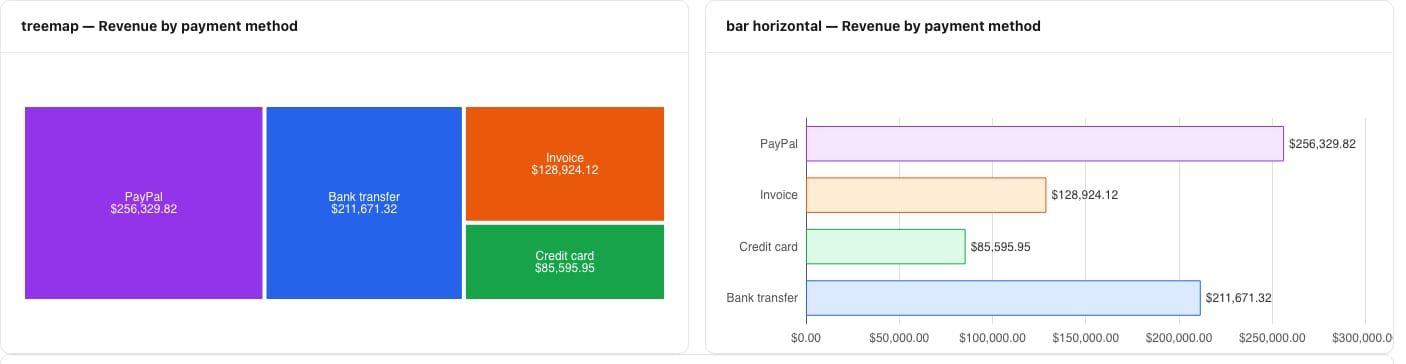The width and height of the screenshot is (1406, 364).
Task: Click the $0.00 x-axis tick label
Action: [x=806, y=338]
